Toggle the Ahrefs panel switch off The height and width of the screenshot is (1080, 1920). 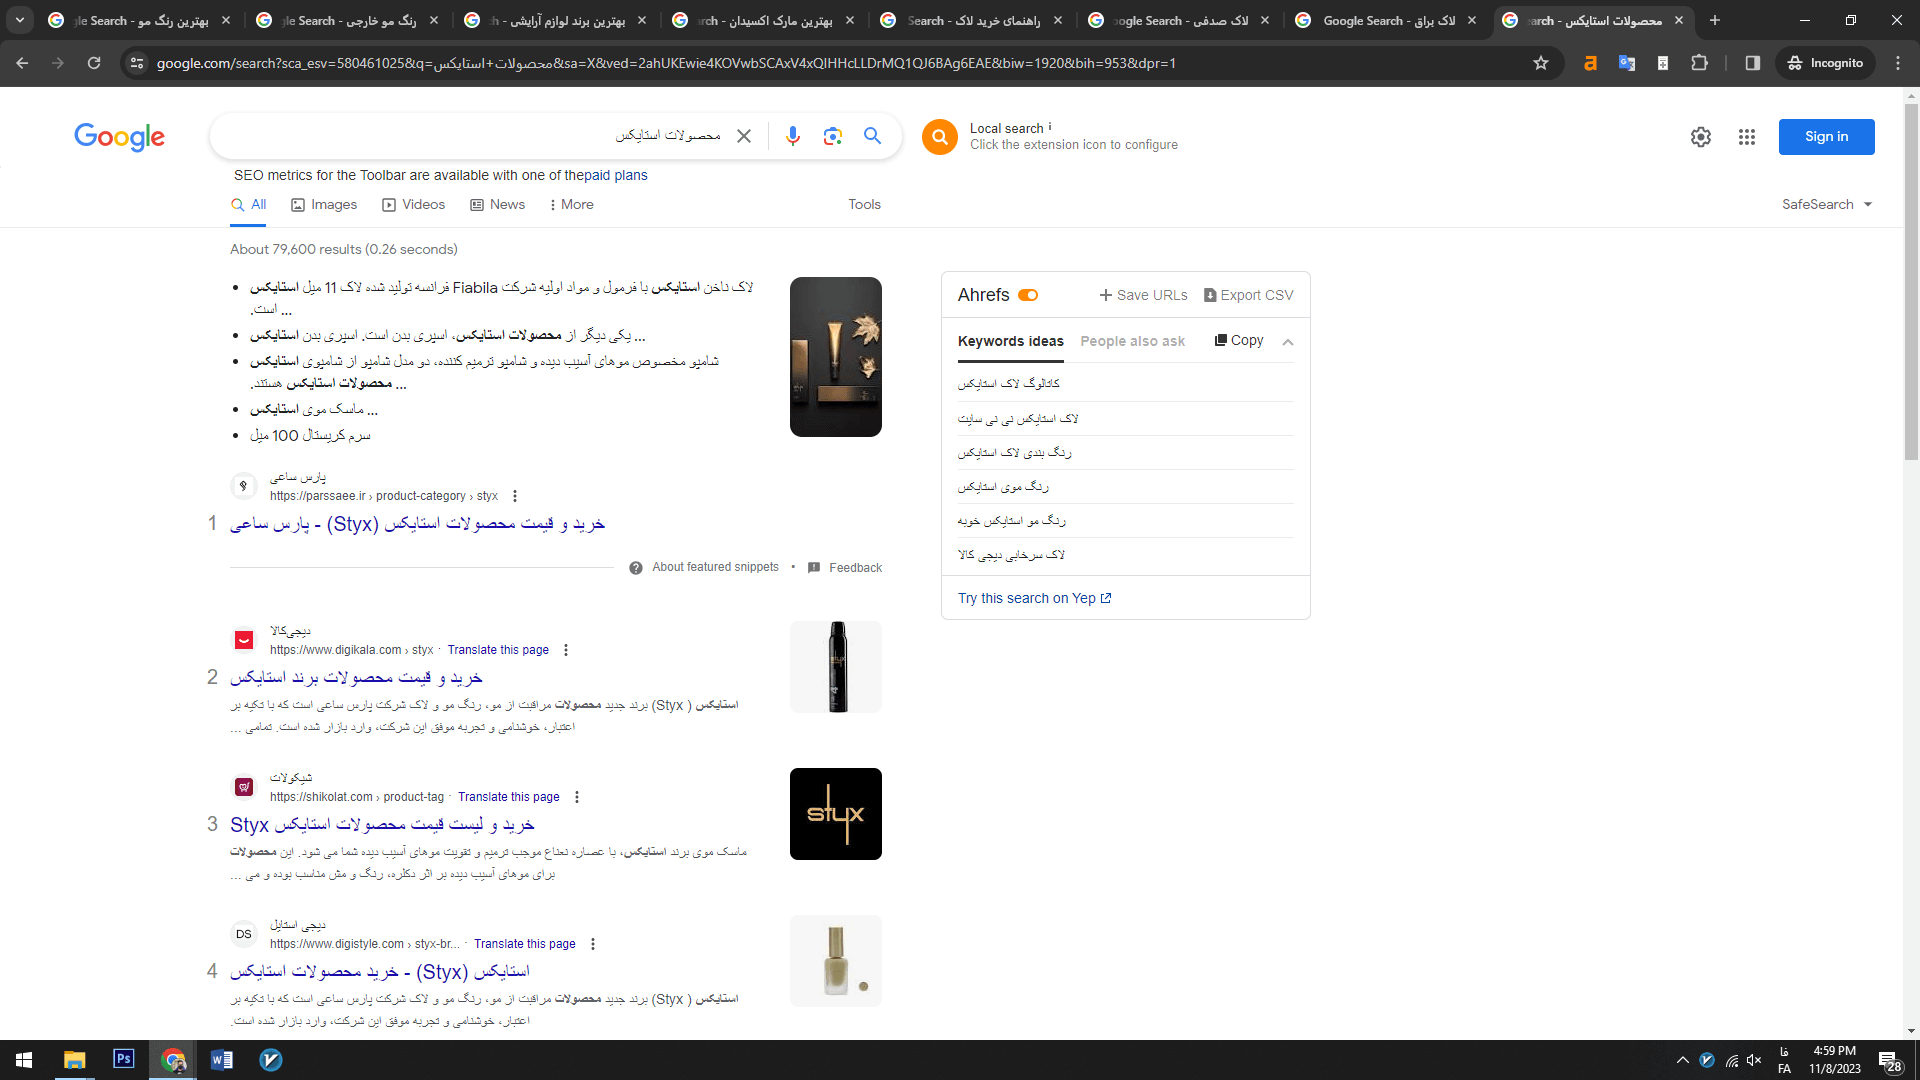[x=1028, y=295]
